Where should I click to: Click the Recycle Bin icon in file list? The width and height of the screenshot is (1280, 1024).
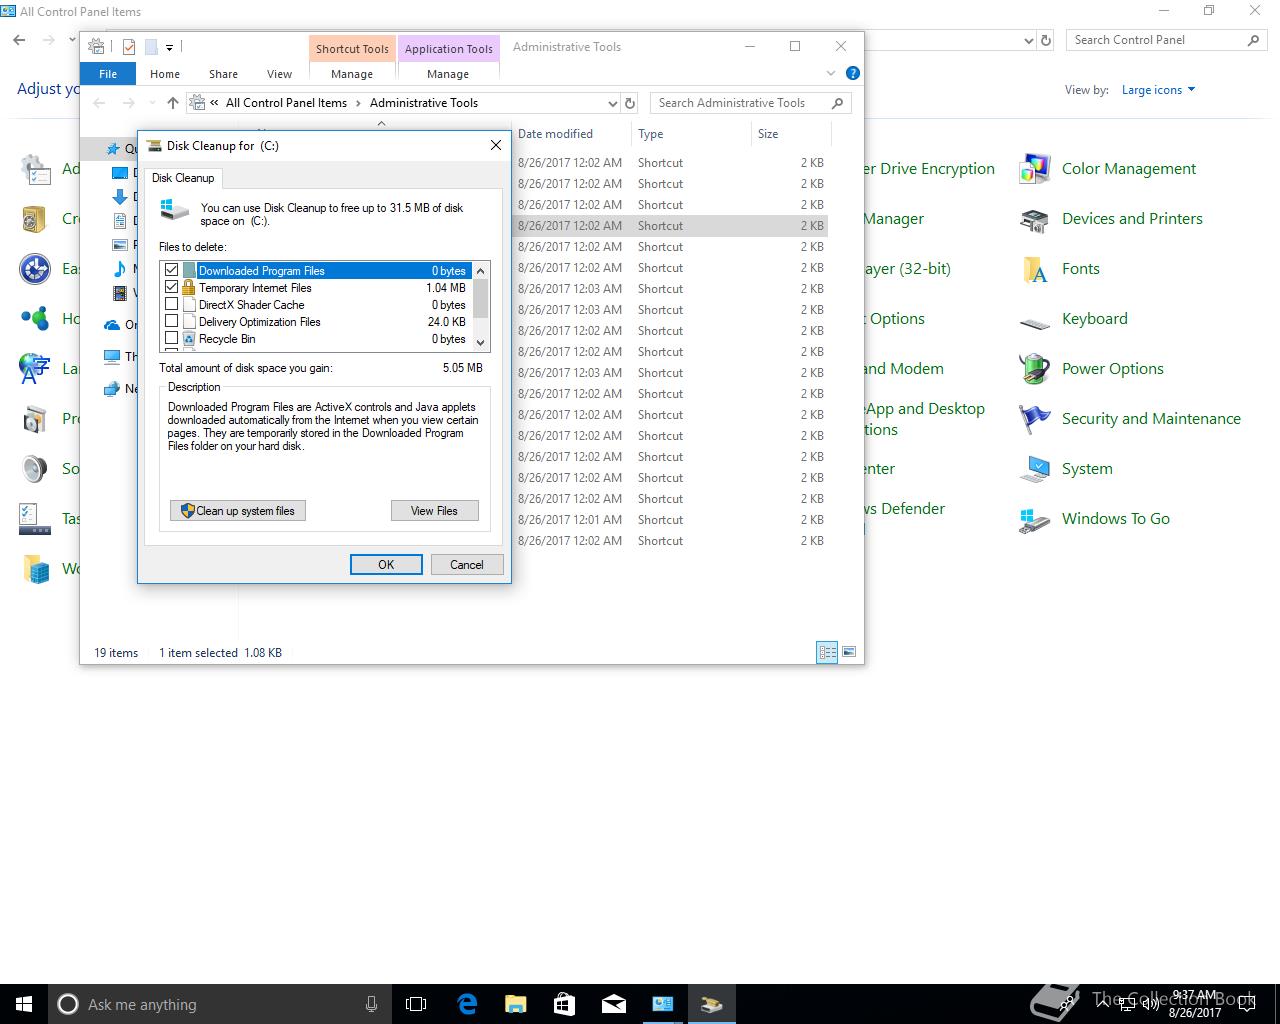point(189,339)
